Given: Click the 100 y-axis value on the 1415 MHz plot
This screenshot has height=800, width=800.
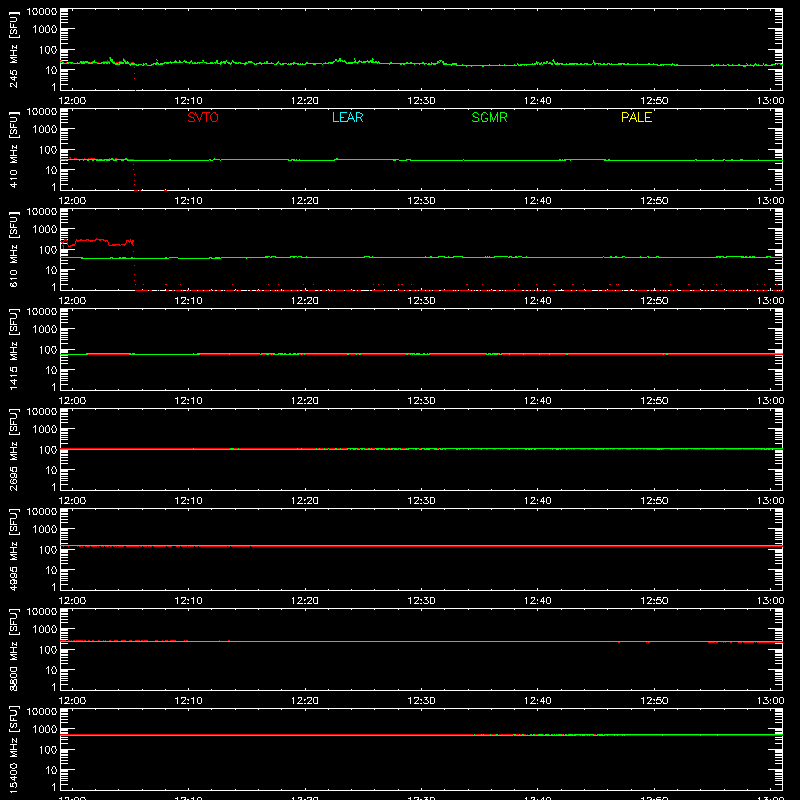Looking at the screenshot, I should pyautogui.click(x=48, y=350).
